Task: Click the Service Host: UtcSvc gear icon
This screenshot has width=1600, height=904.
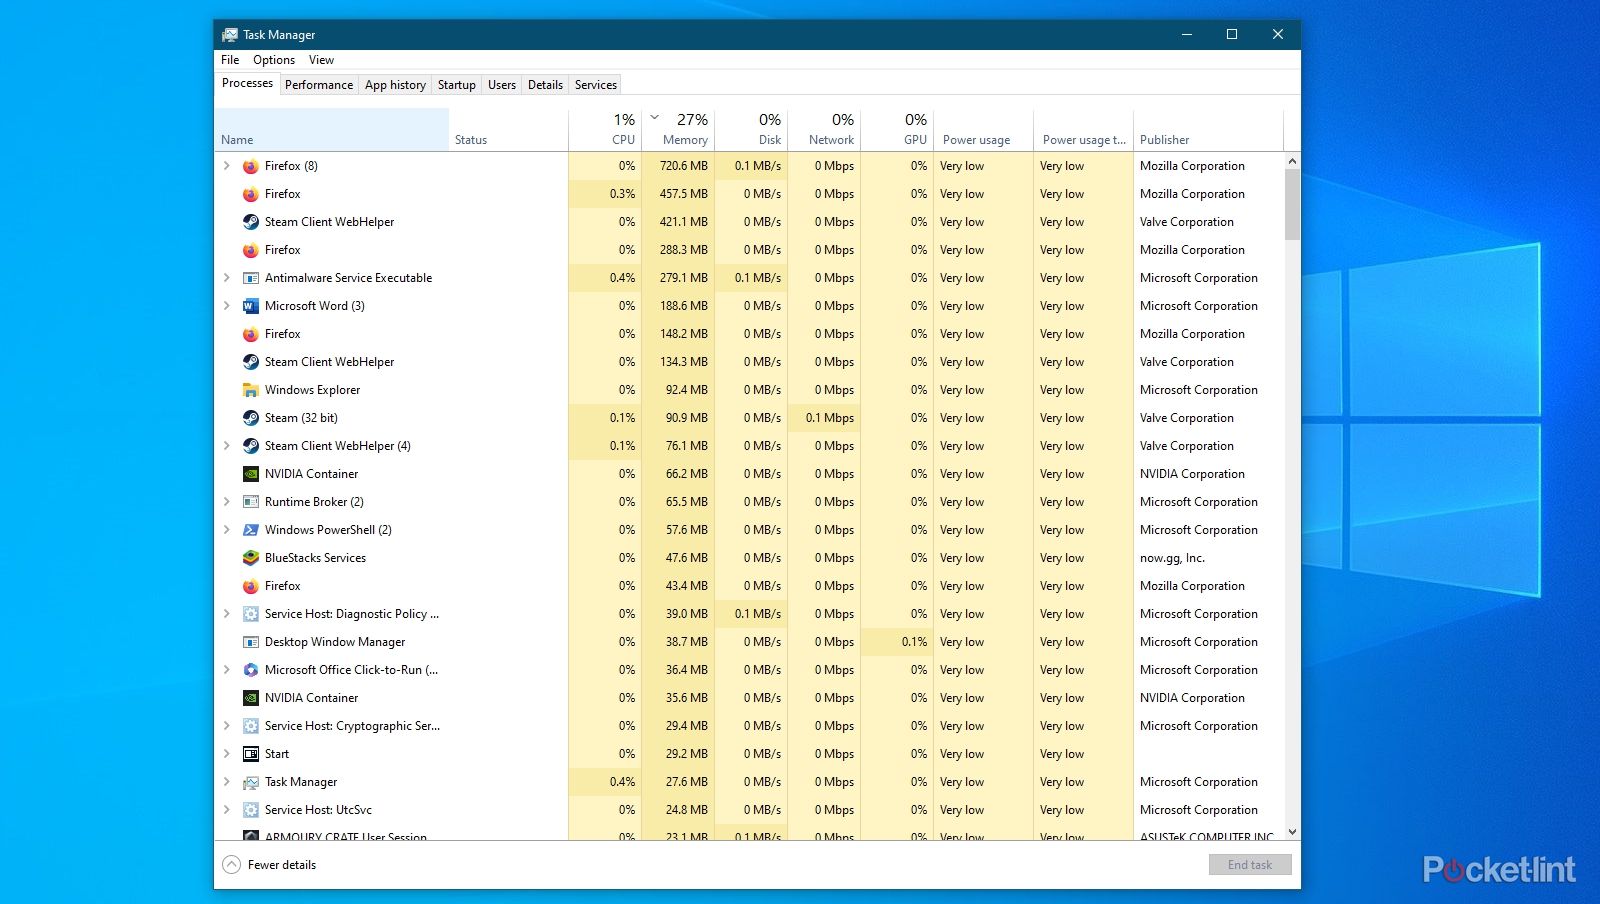Action: 251,810
